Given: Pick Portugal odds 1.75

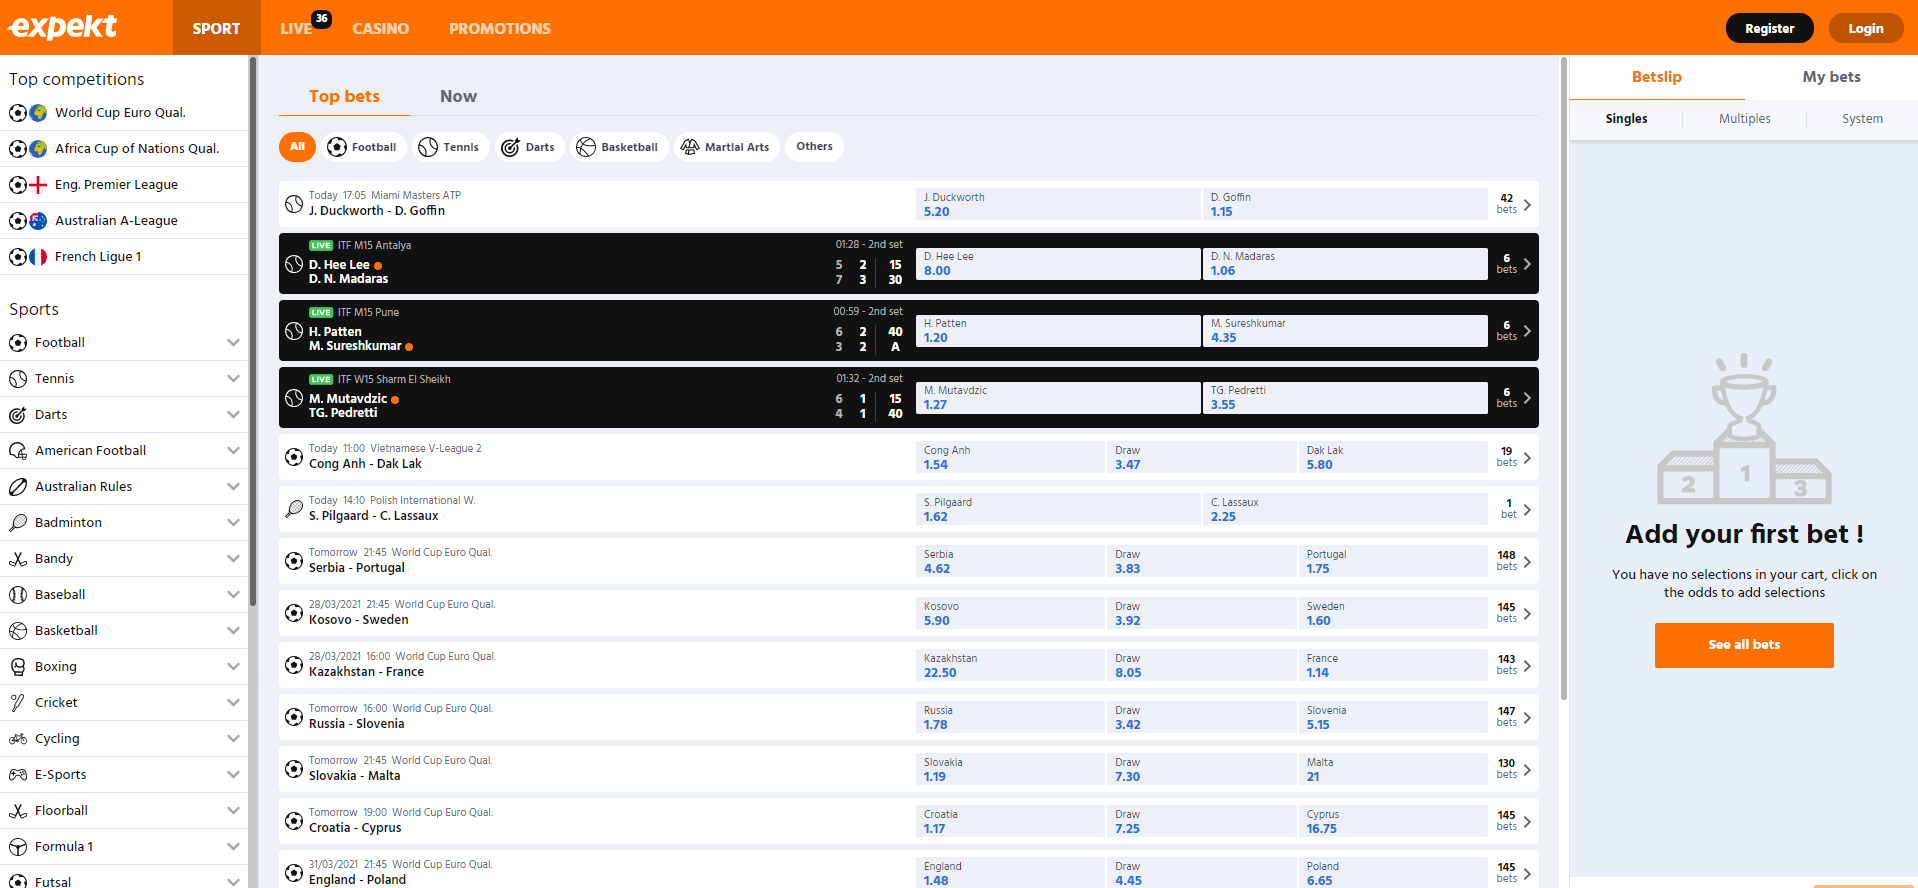Looking at the screenshot, I should (1392, 561).
